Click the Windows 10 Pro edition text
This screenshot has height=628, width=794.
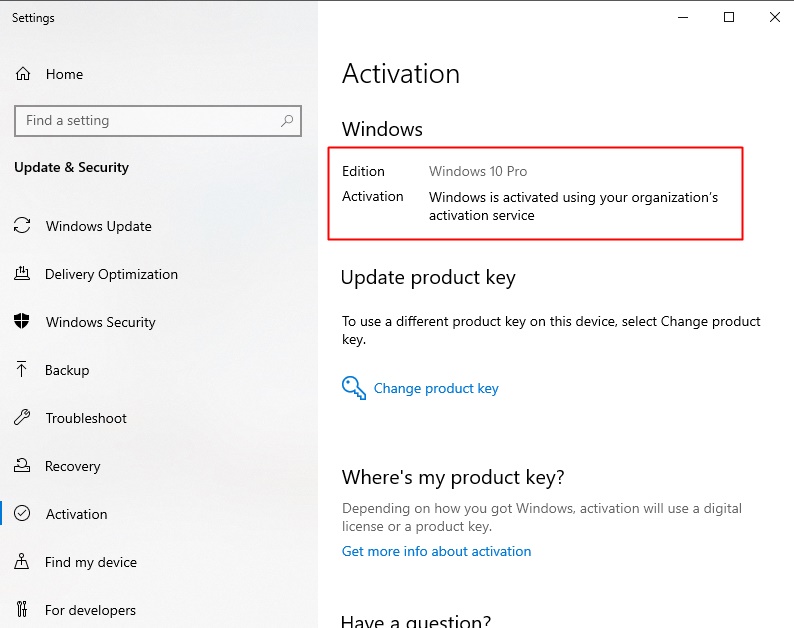(x=478, y=171)
